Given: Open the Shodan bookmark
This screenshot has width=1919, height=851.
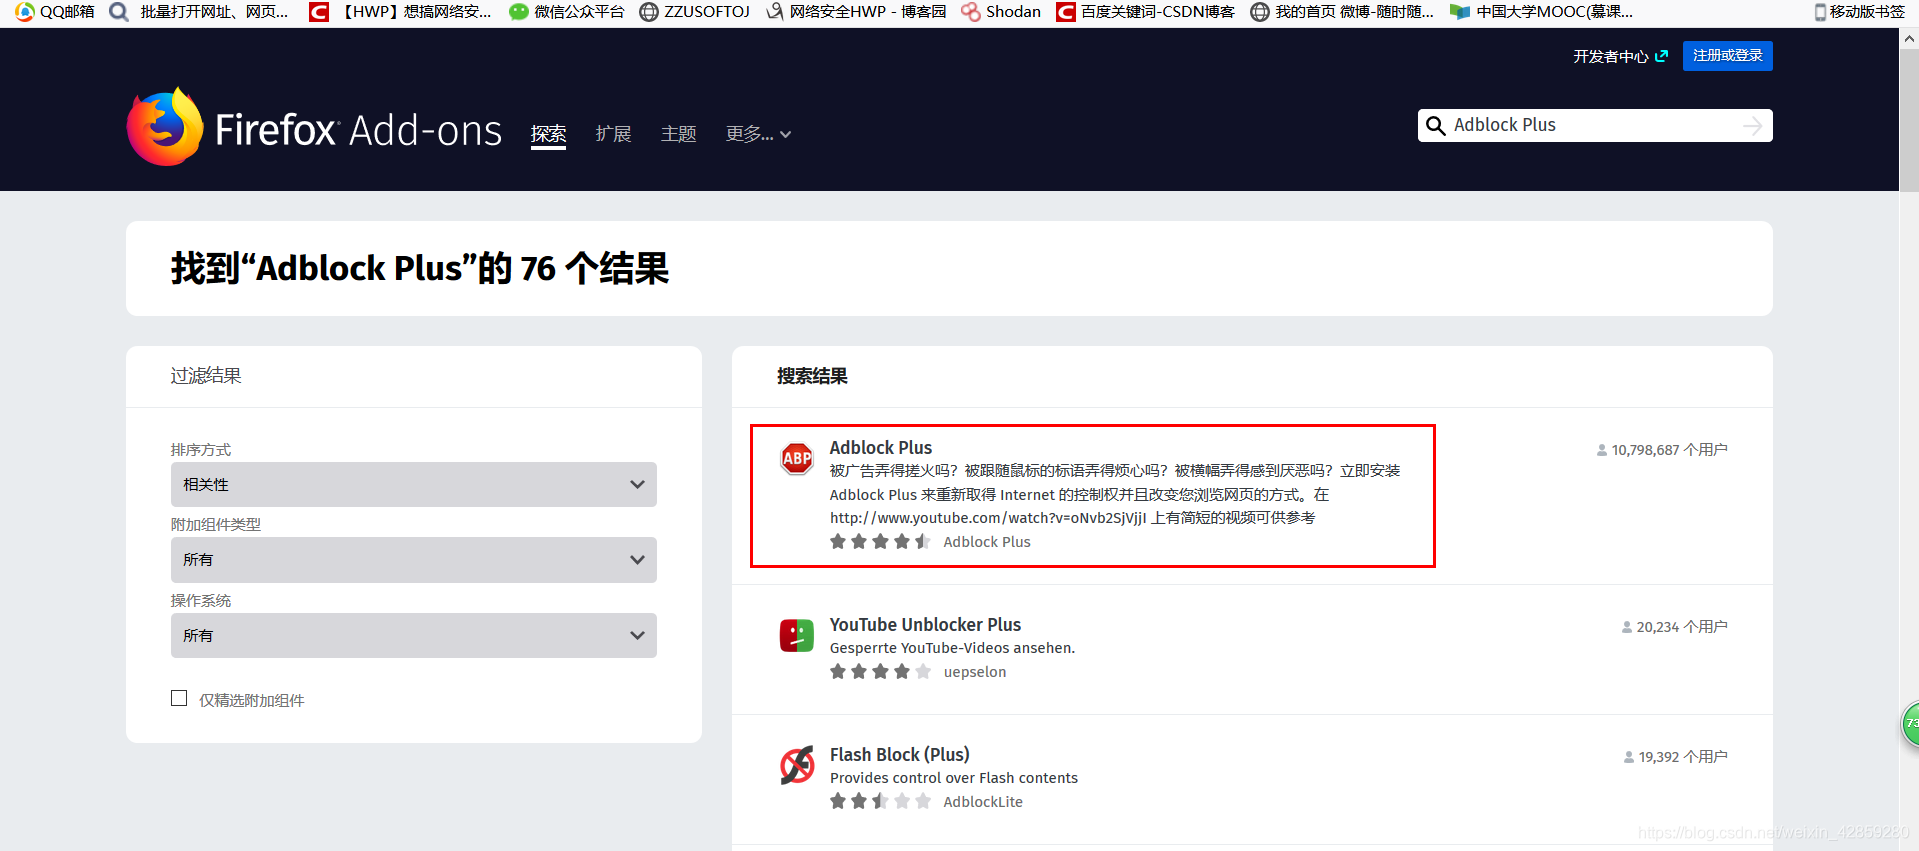Looking at the screenshot, I should [1001, 12].
